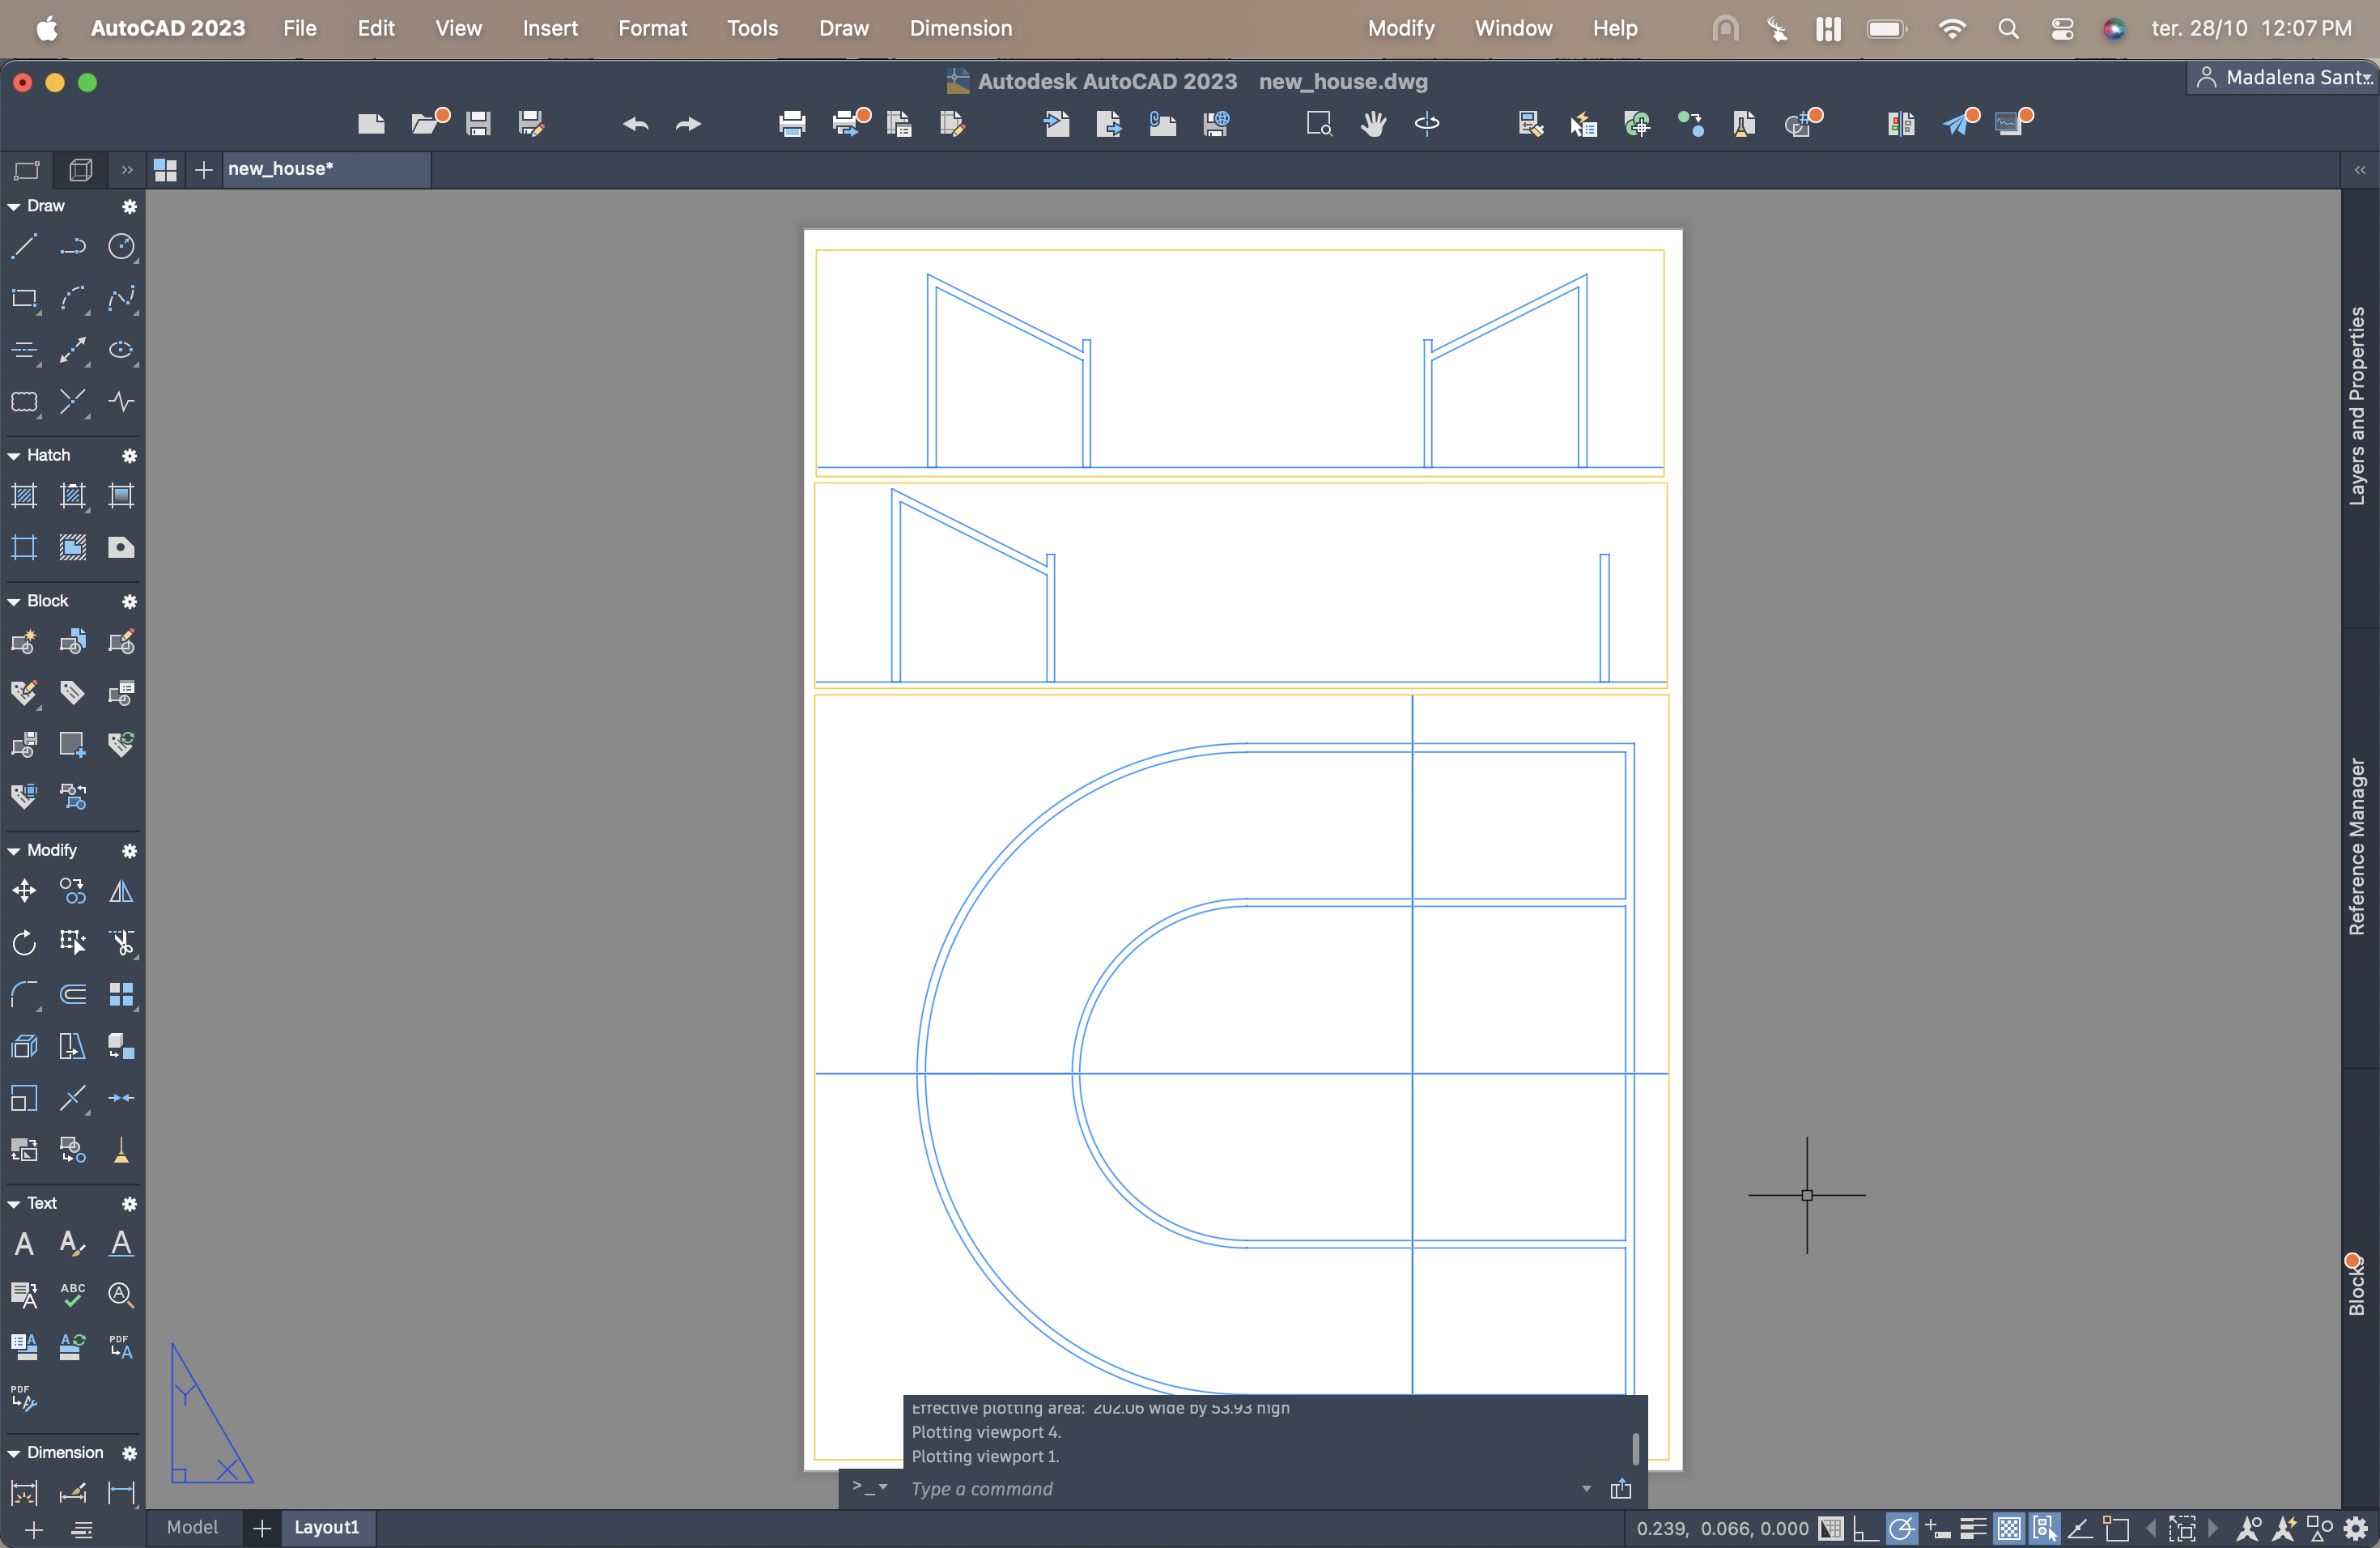Open command line history dropdown arrow
This screenshot has width=2380, height=1548.
point(1586,1488)
